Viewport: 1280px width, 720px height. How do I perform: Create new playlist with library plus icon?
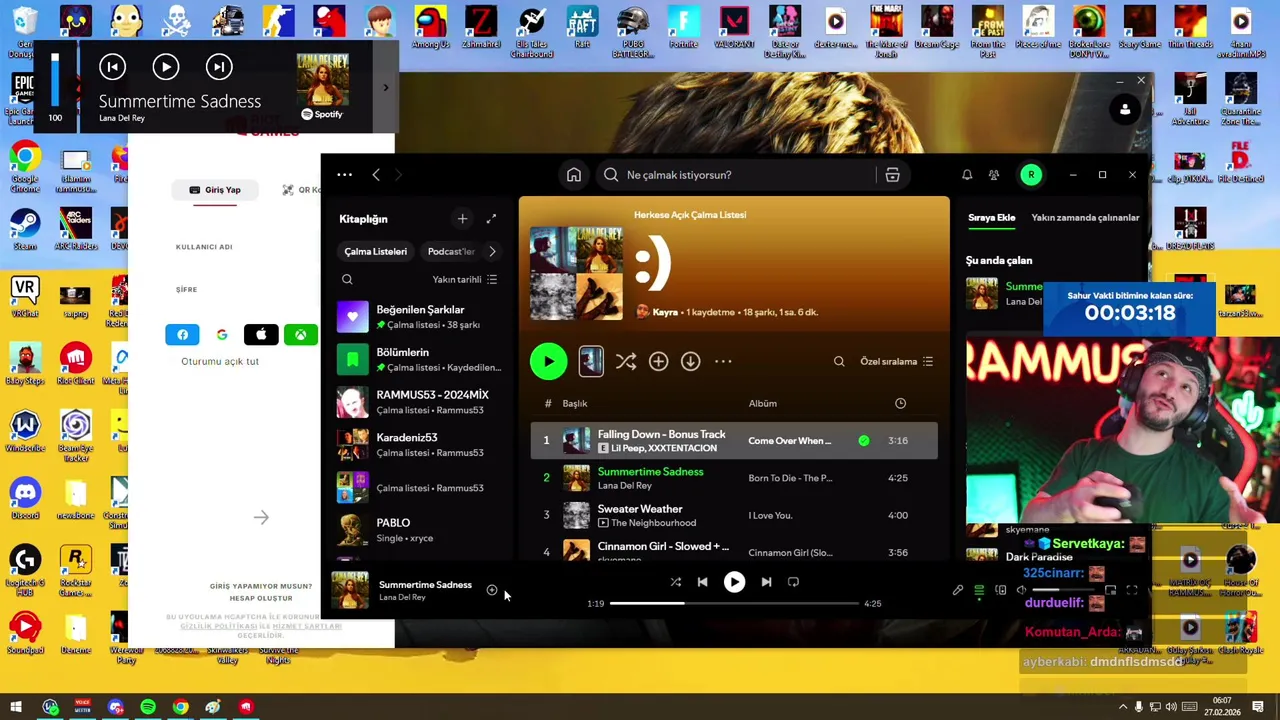tap(462, 219)
